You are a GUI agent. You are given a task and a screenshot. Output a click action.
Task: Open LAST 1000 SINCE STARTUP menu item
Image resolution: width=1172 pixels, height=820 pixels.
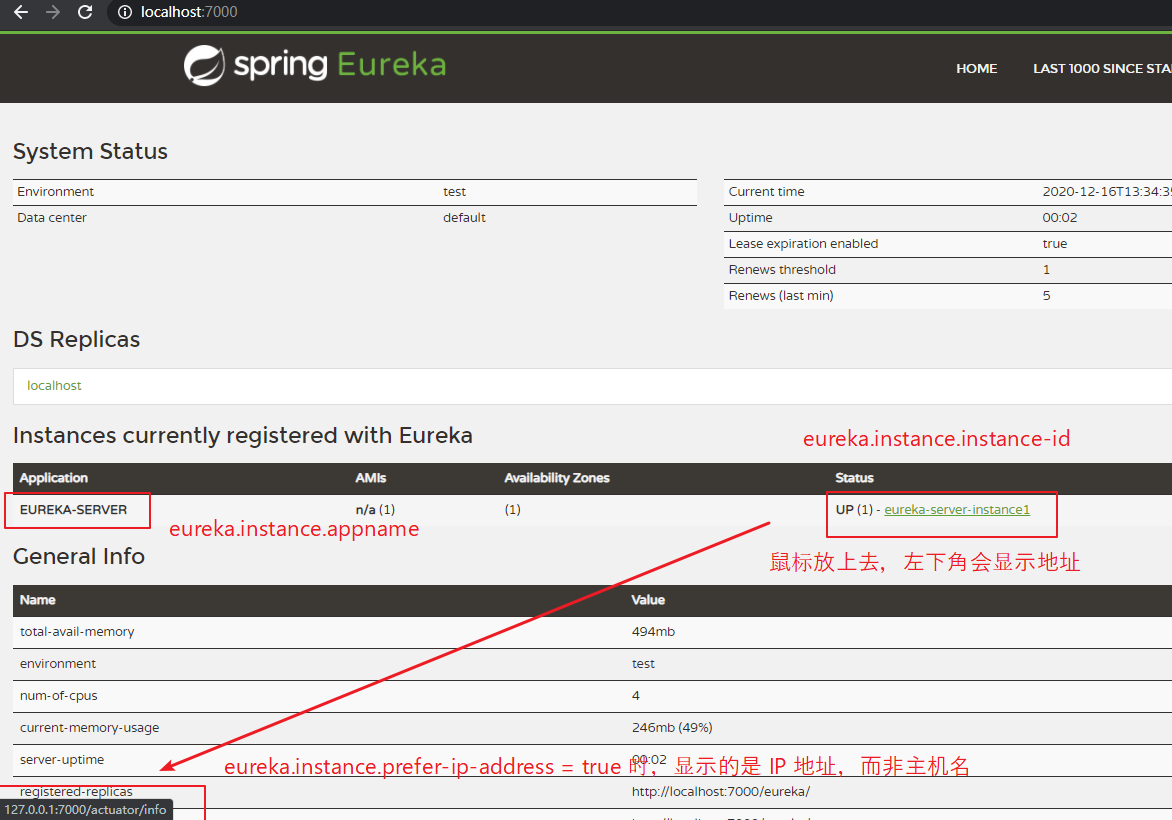click(1102, 69)
